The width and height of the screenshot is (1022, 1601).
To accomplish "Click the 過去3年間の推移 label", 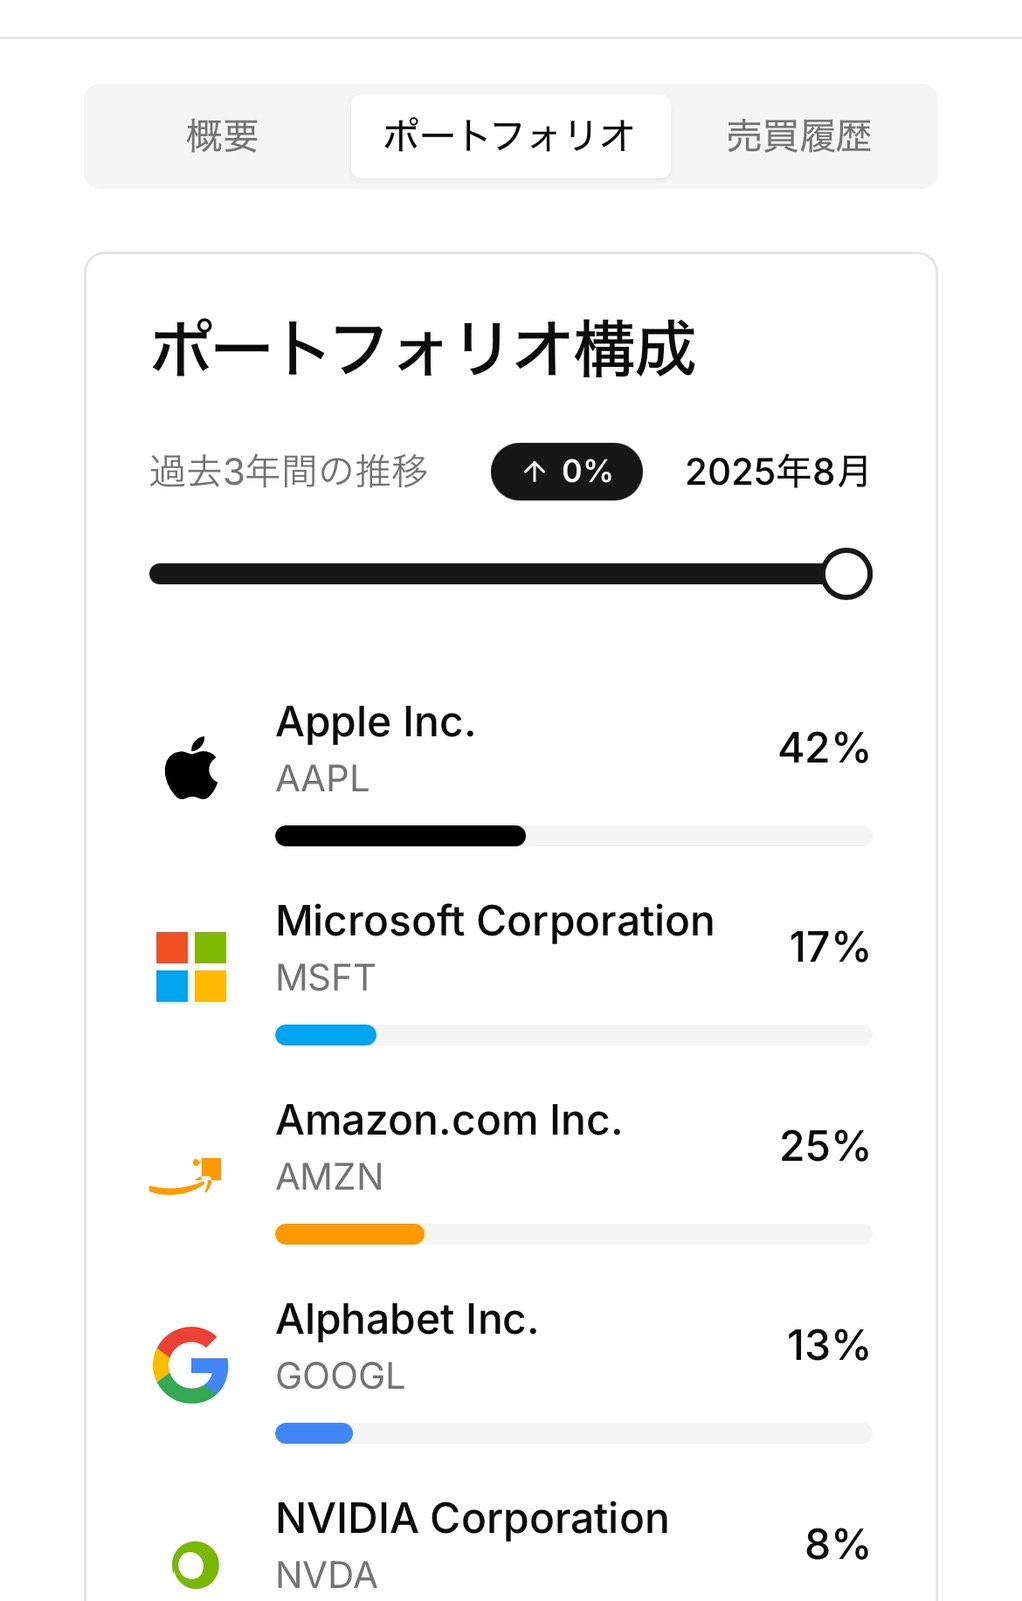I will tap(288, 471).
